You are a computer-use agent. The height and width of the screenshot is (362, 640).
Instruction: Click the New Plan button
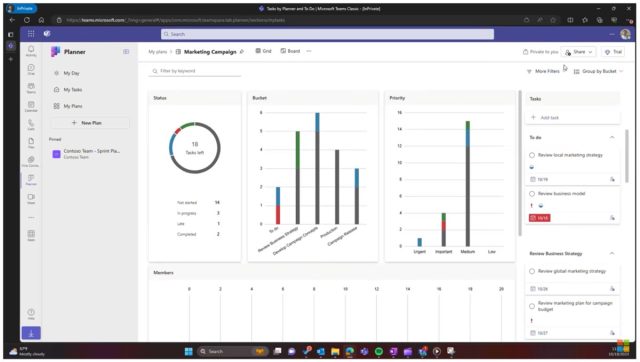pos(90,123)
